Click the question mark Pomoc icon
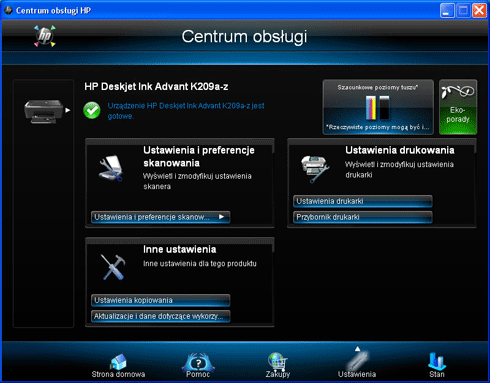This screenshot has width=490, height=383. tap(198, 362)
